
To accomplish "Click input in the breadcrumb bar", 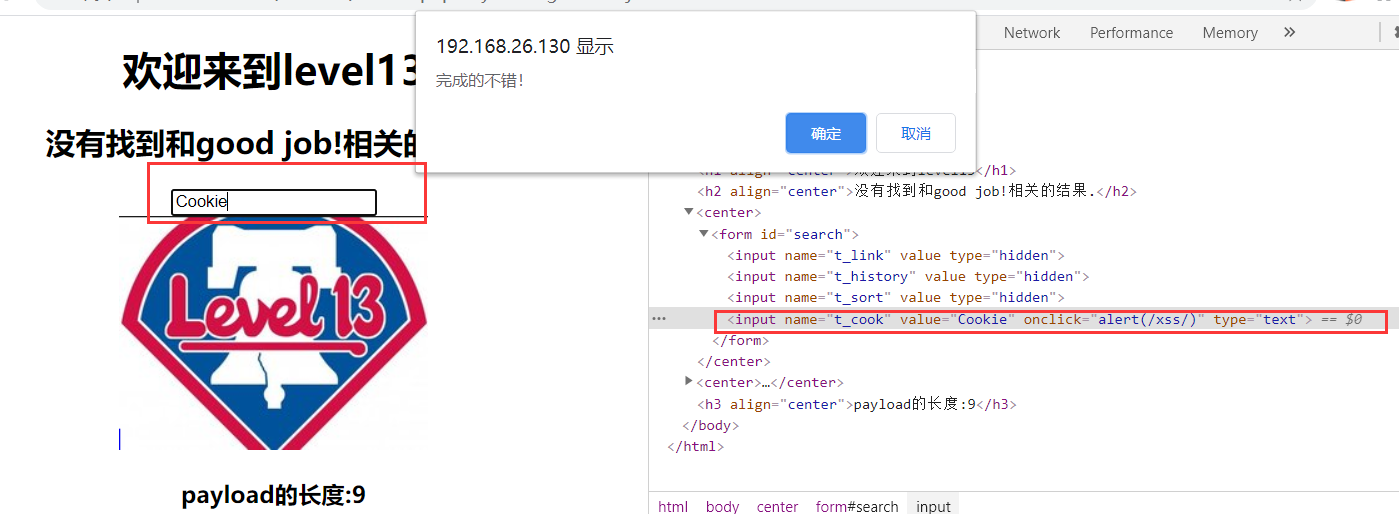I will [x=933, y=506].
